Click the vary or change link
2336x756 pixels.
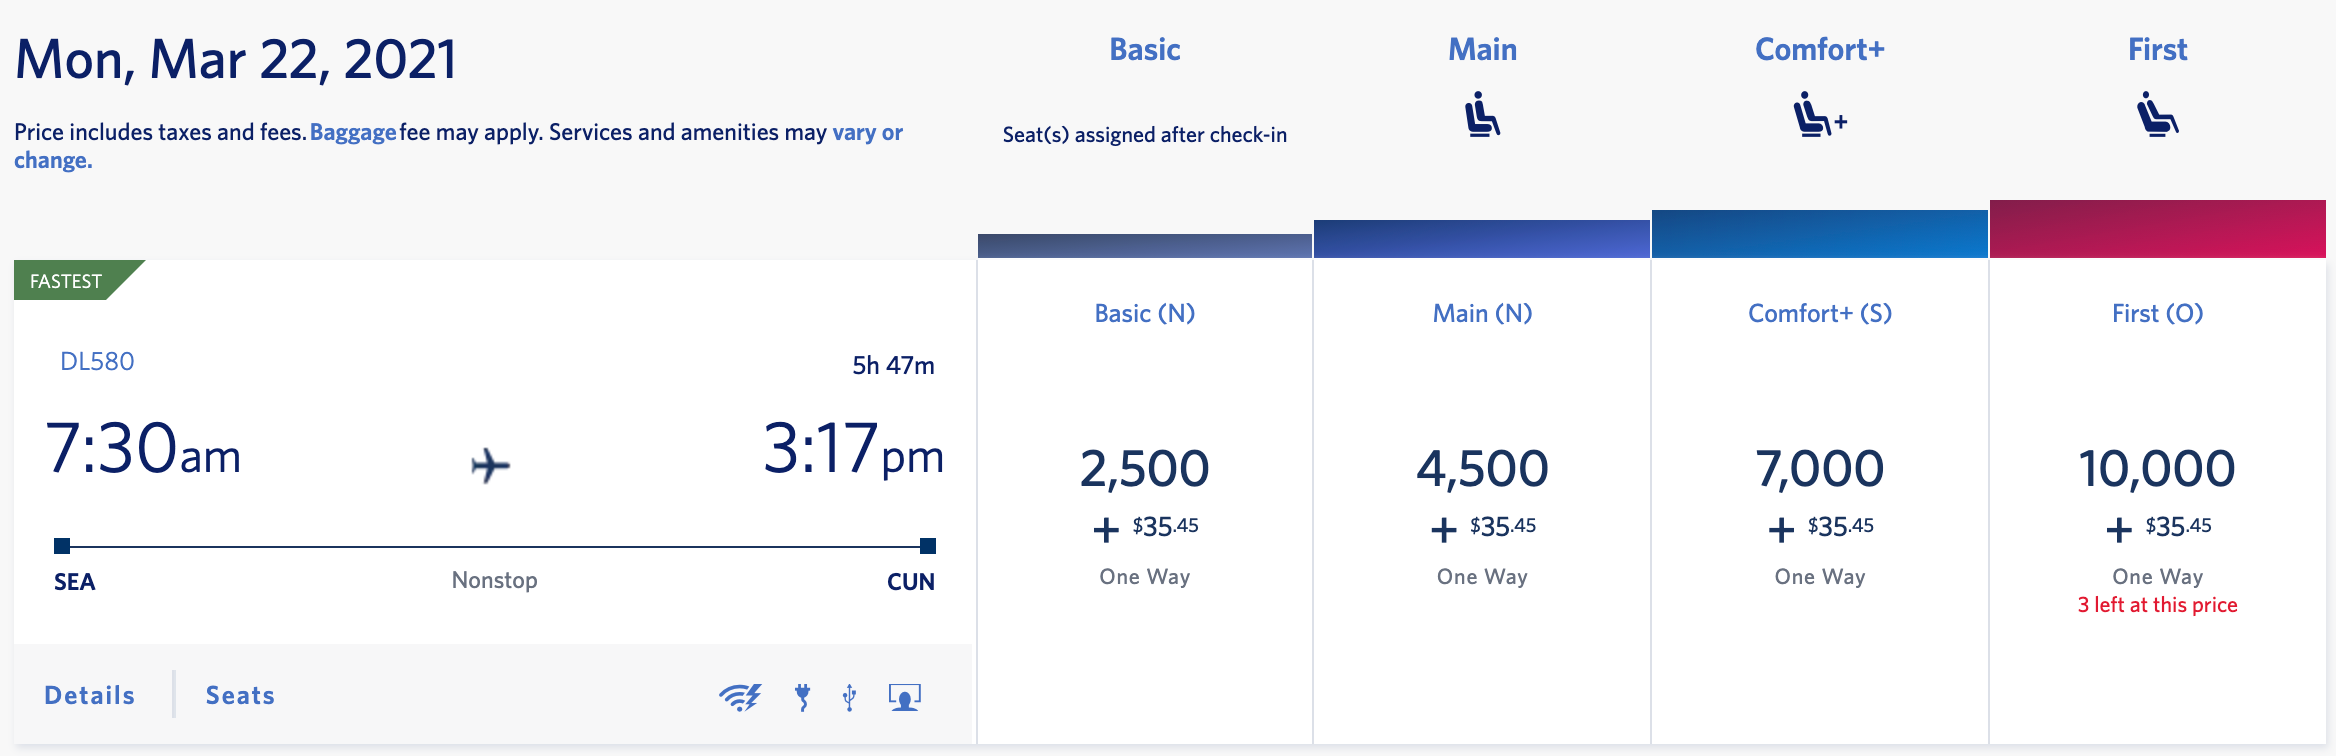click(866, 131)
